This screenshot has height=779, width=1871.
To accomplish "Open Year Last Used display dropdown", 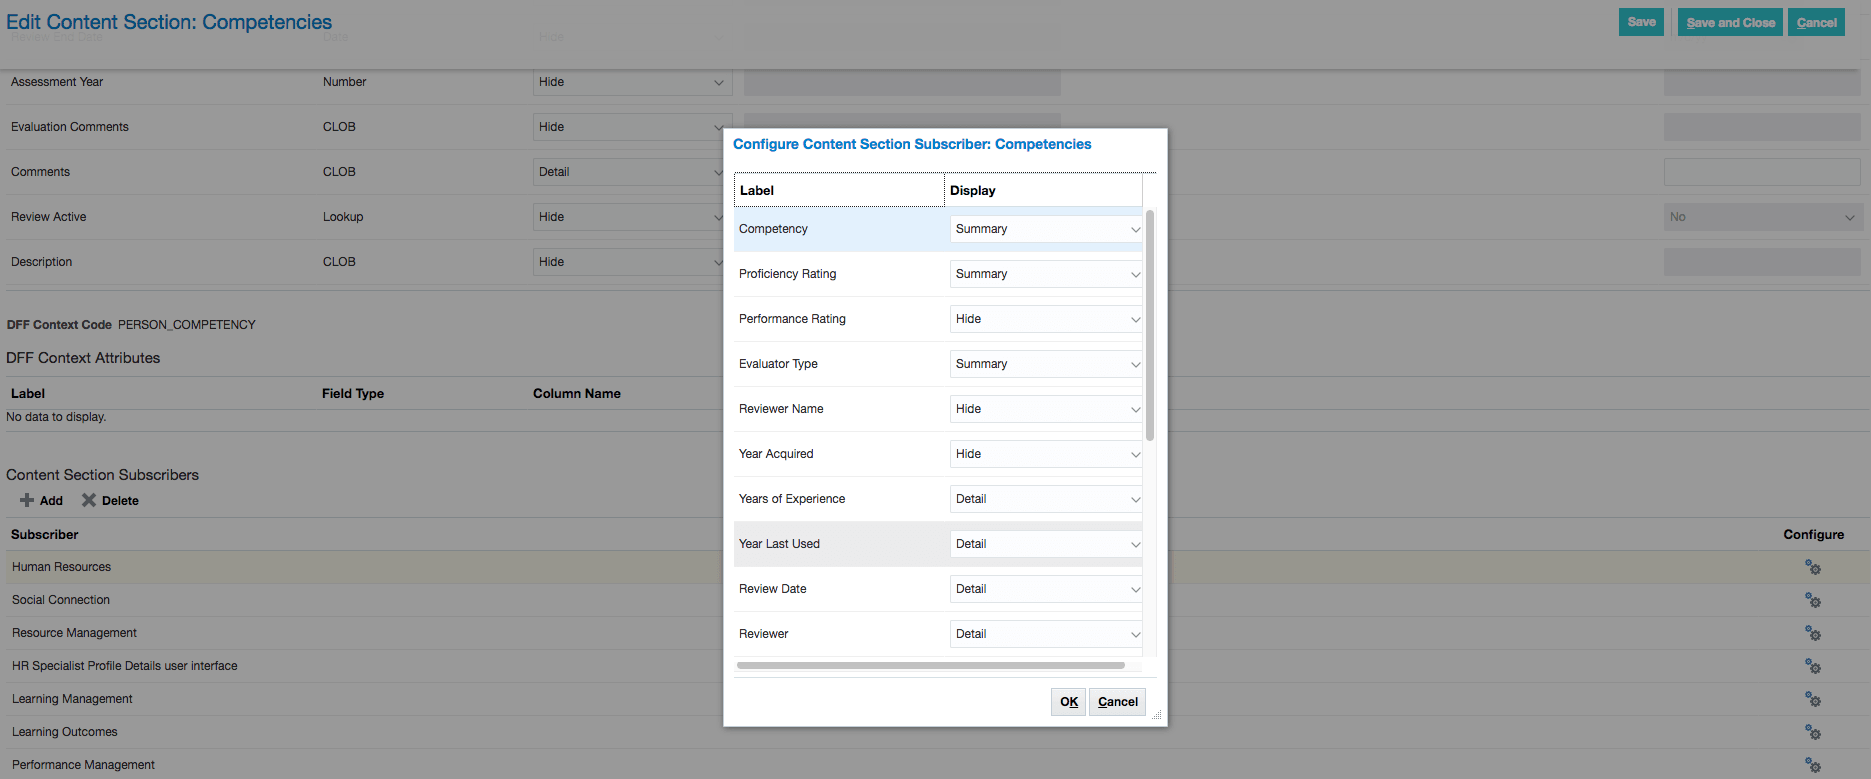I will click(x=1046, y=544).
